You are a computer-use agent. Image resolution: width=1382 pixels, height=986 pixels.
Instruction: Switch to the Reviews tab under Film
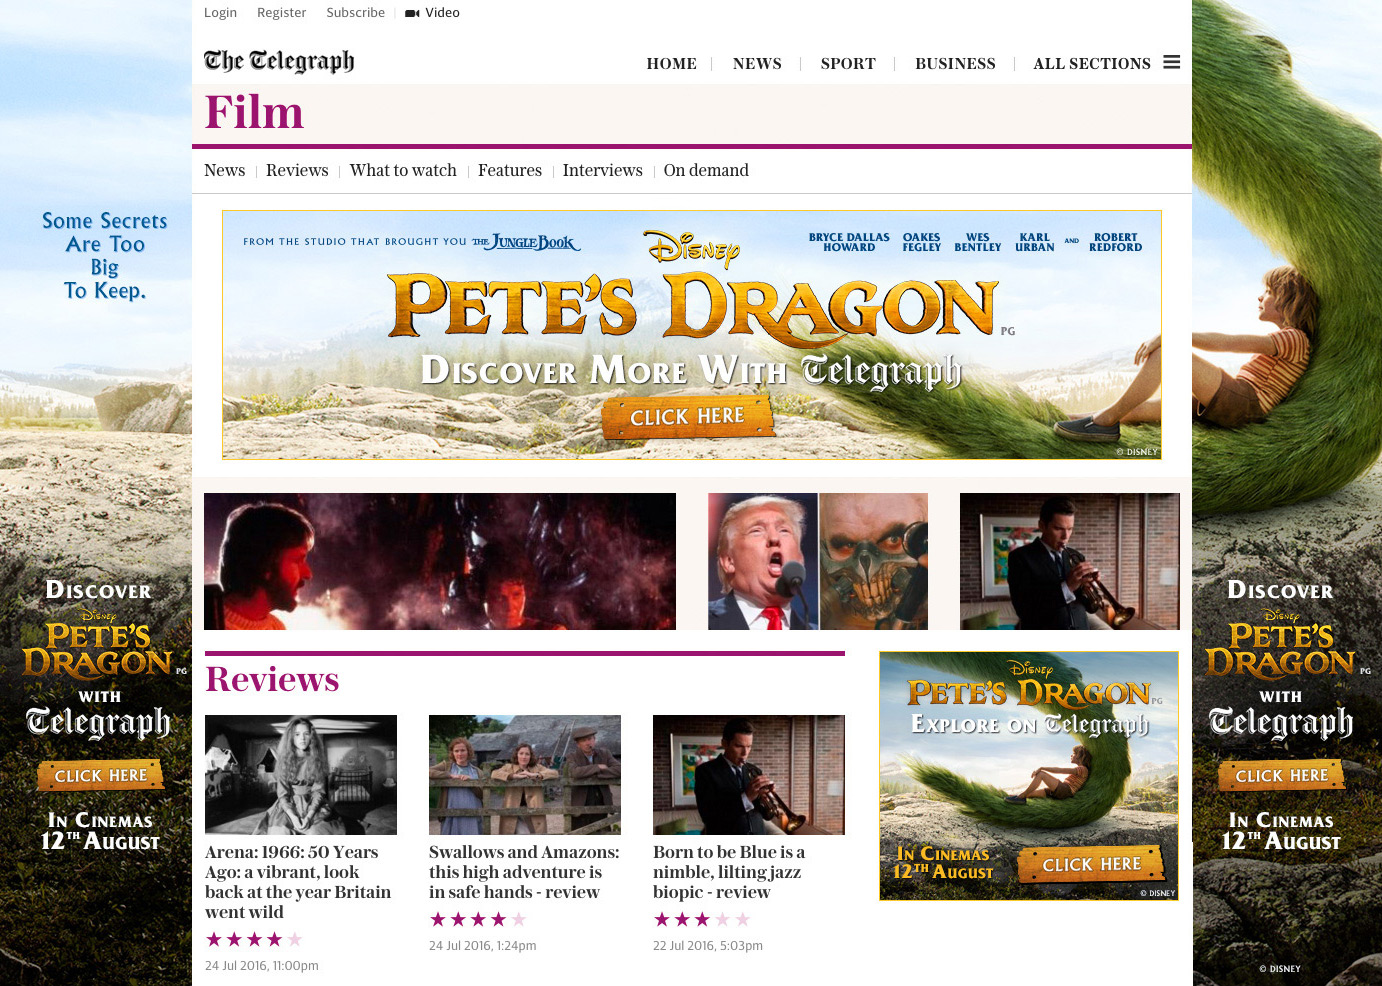click(x=297, y=170)
